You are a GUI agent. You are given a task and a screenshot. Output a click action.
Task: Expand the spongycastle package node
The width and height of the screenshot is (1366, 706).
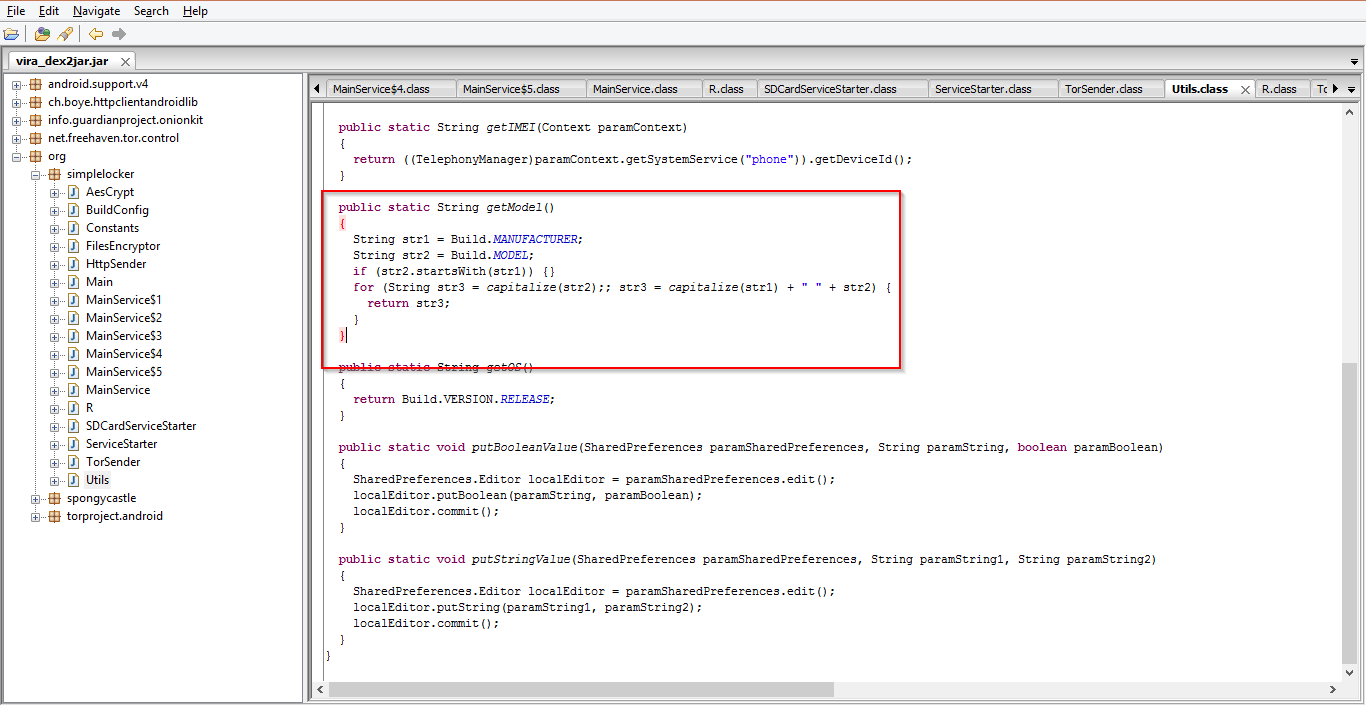pos(36,498)
